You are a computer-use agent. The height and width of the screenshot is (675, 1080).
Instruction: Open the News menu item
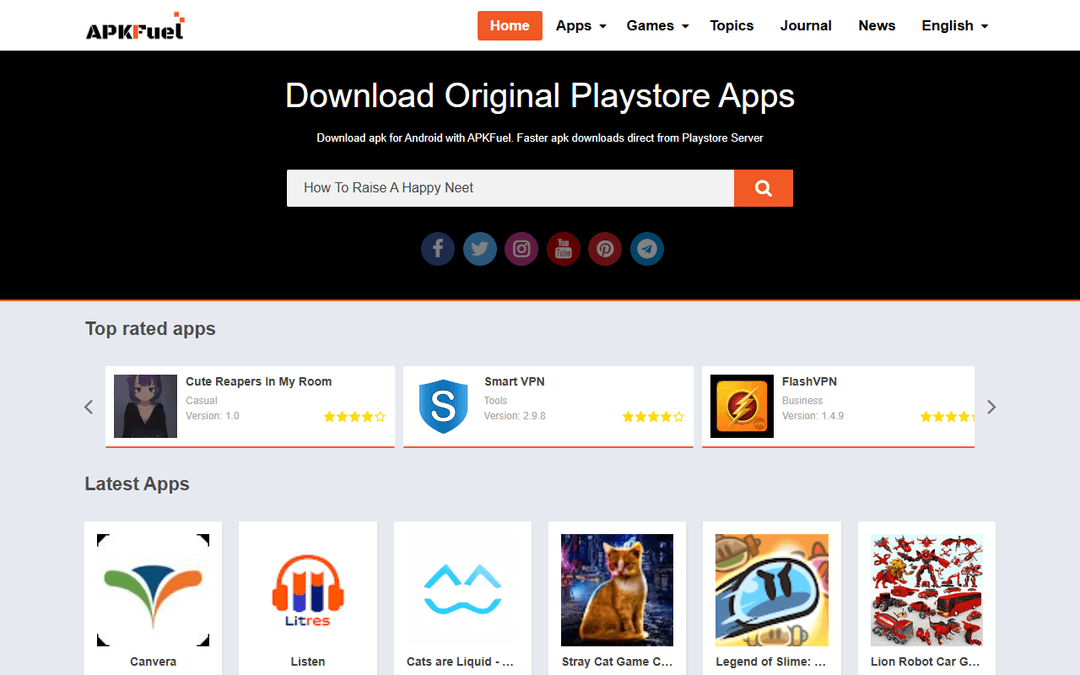pyautogui.click(x=877, y=25)
